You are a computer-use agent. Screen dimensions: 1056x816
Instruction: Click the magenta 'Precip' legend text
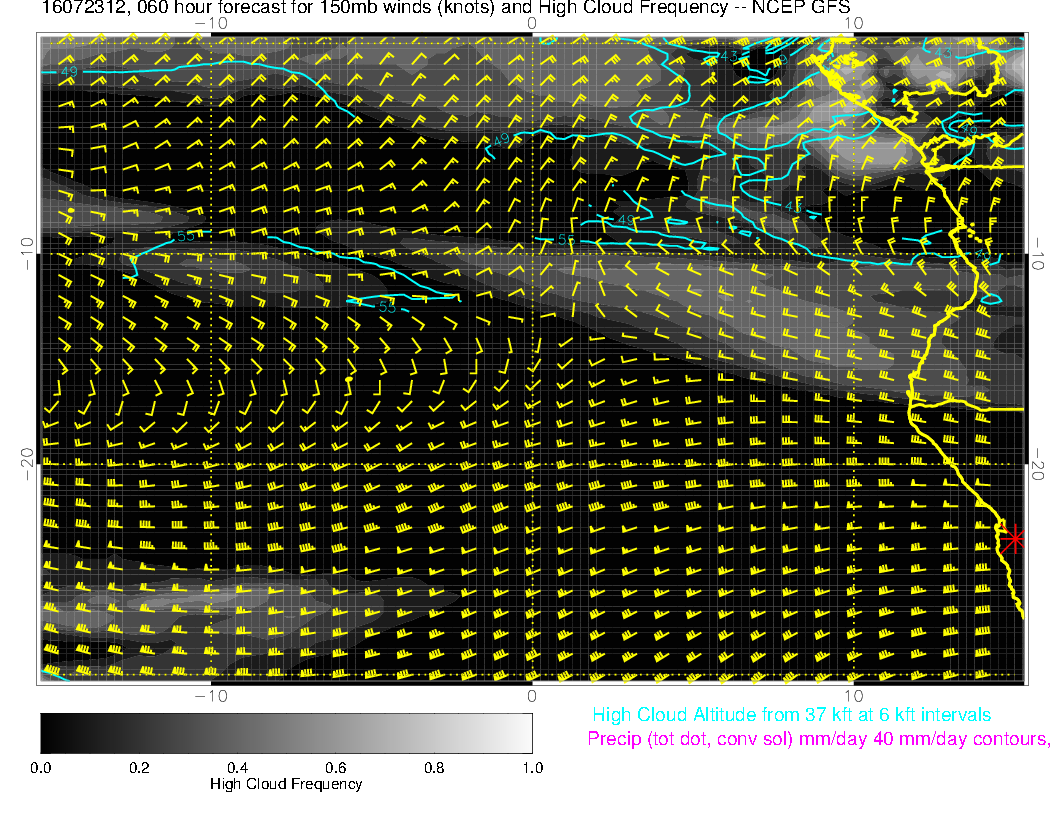pyautogui.click(x=818, y=740)
